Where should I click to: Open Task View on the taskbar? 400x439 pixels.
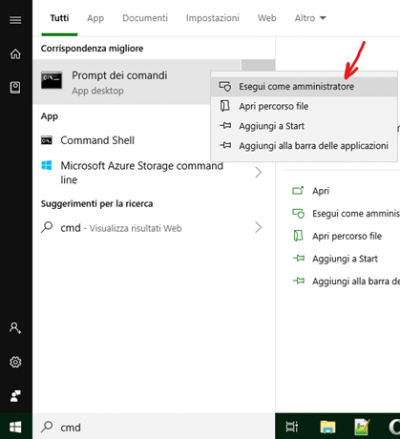pyautogui.click(x=292, y=427)
